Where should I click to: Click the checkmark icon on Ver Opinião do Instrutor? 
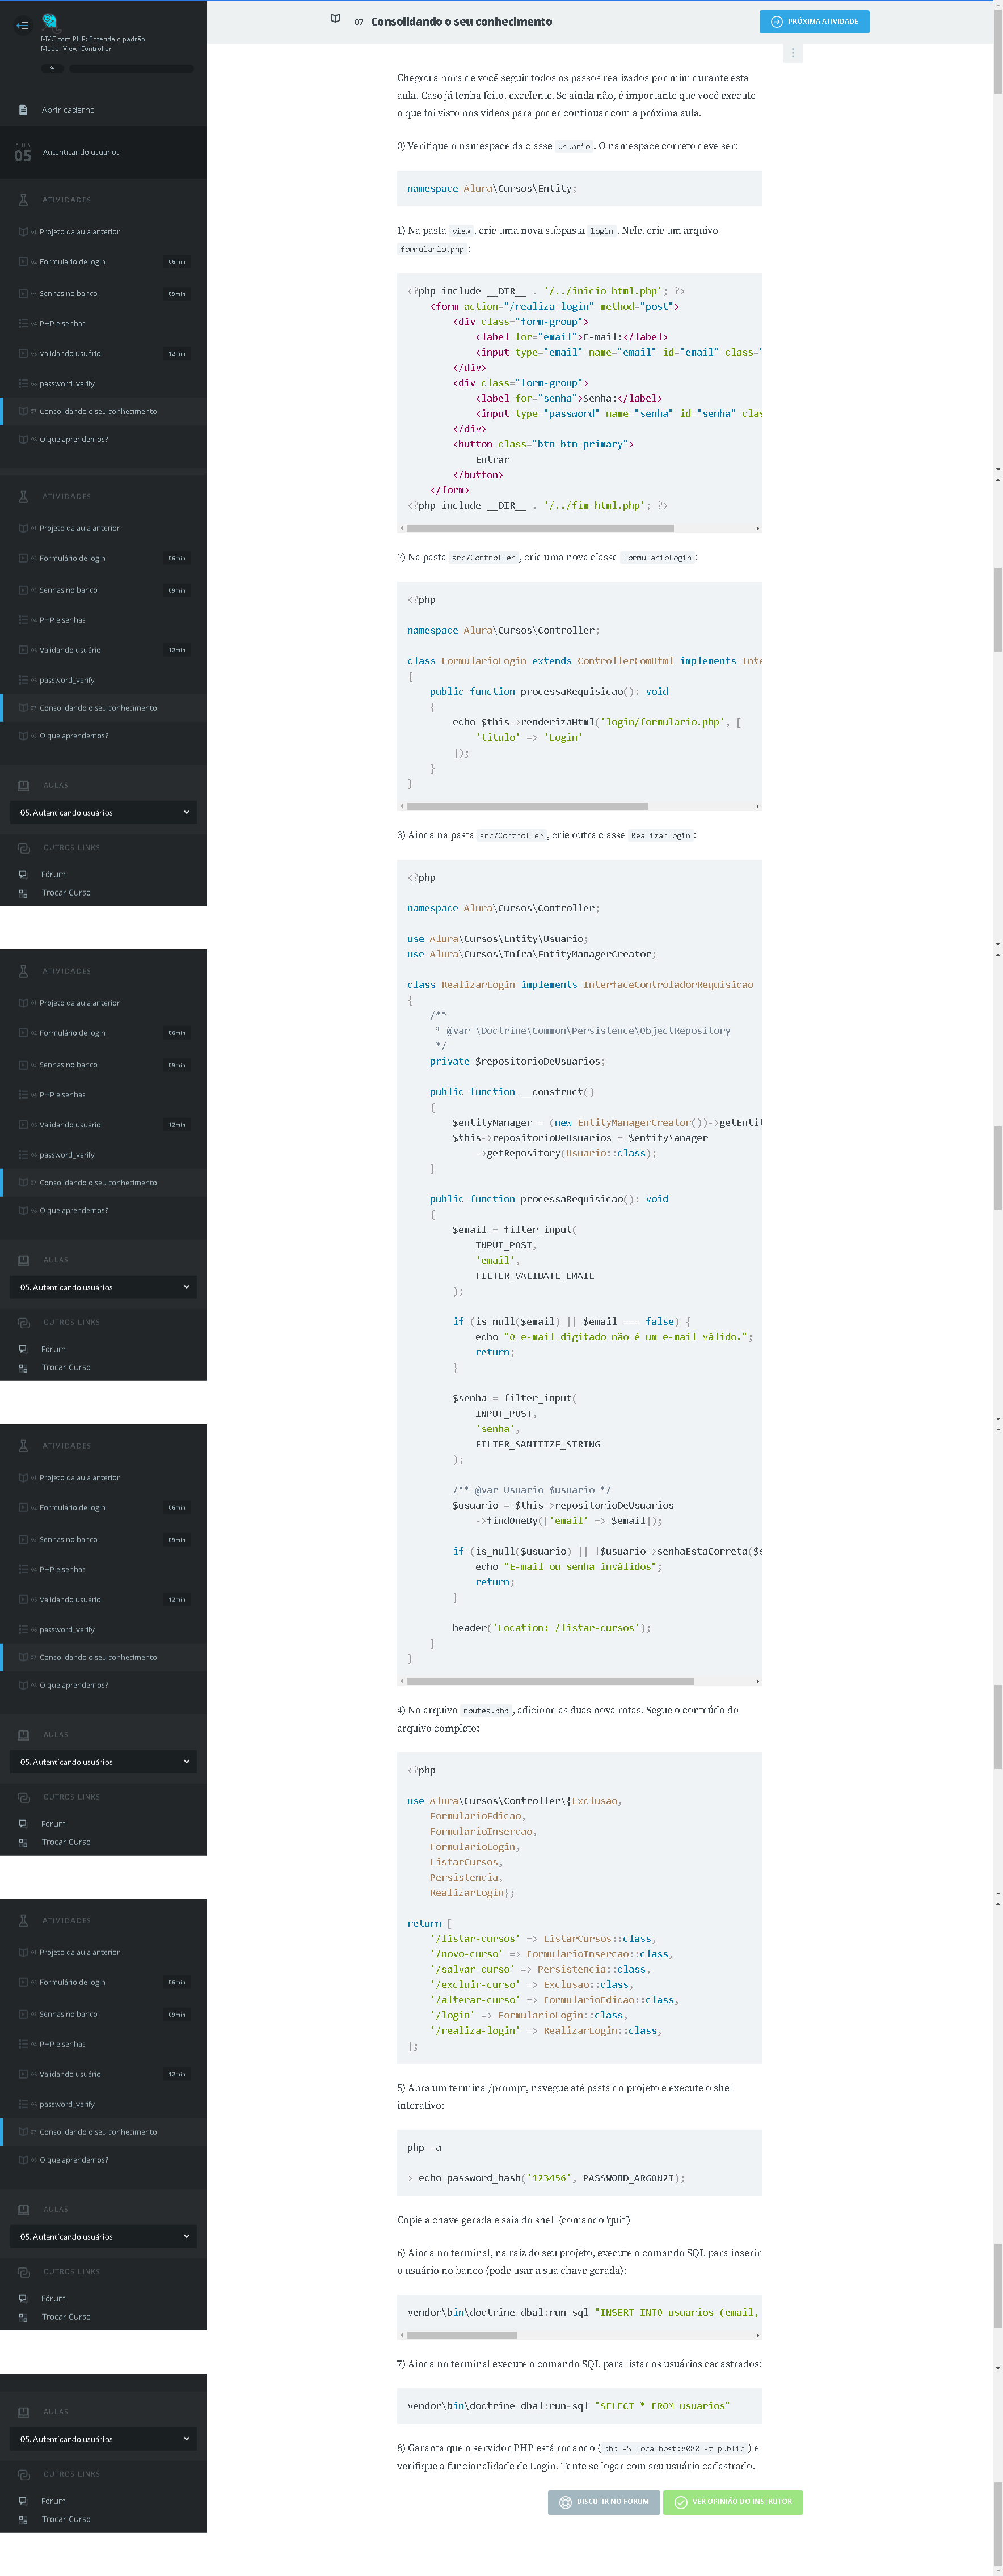681,2501
